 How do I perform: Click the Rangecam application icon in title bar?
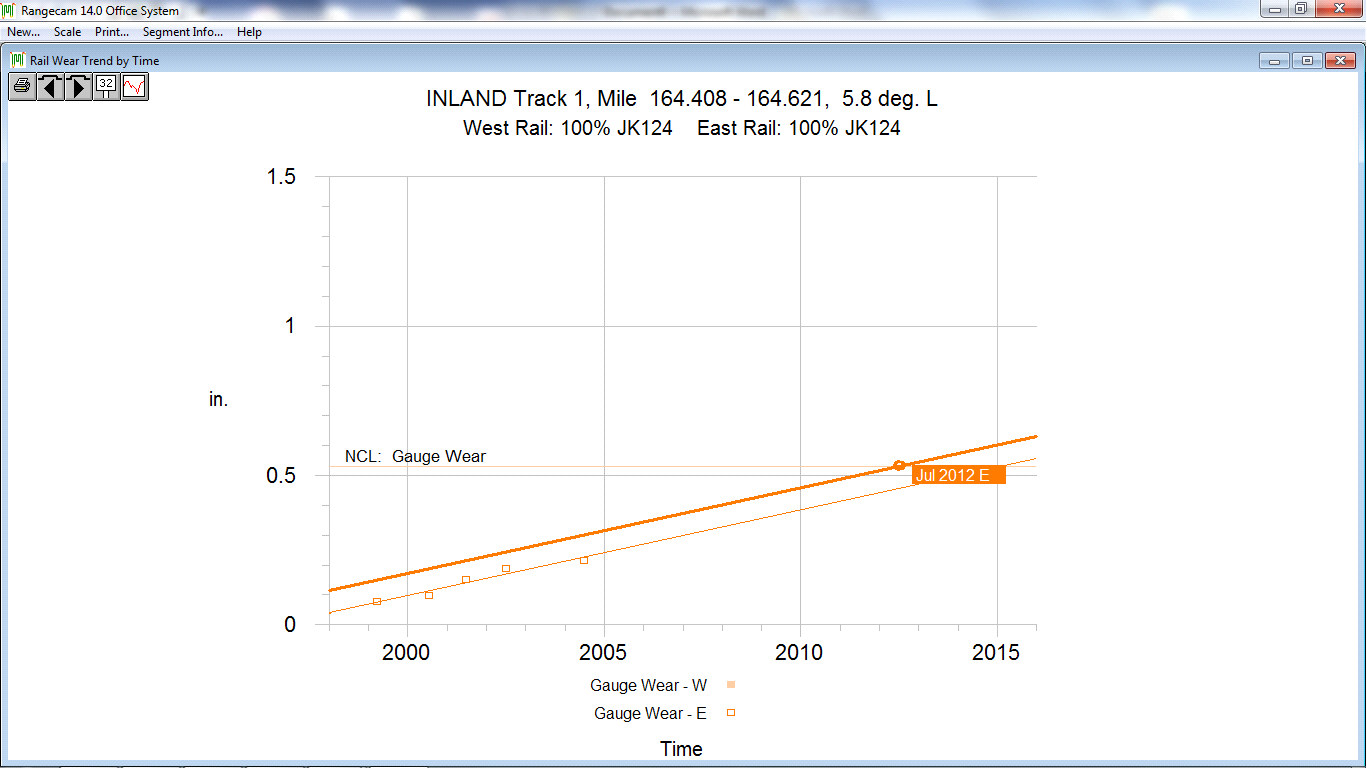(x=9, y=11)
